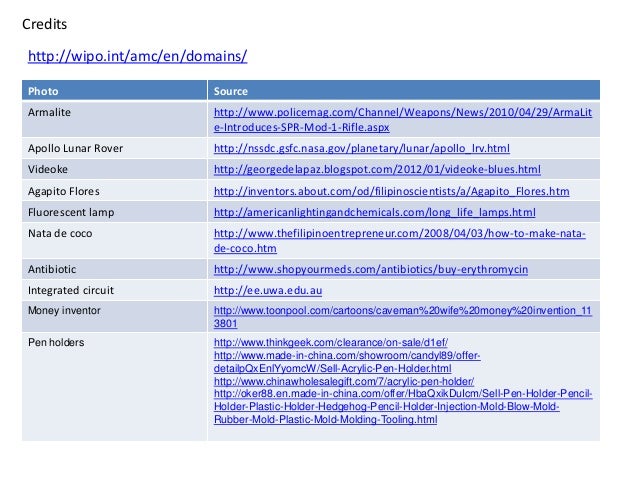Open the americanlightingandchemicals.com long_life_lamps link

[x=374, y=212]
